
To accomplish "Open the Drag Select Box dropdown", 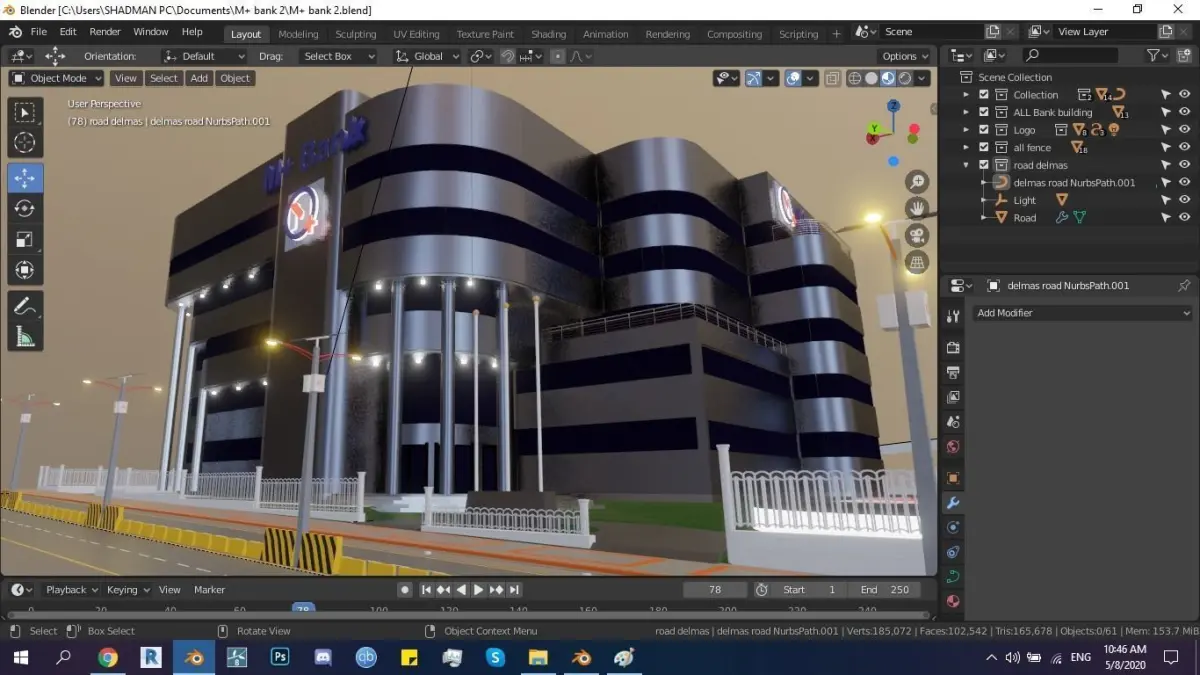I will pyautogui.click(x=336, y=56).
